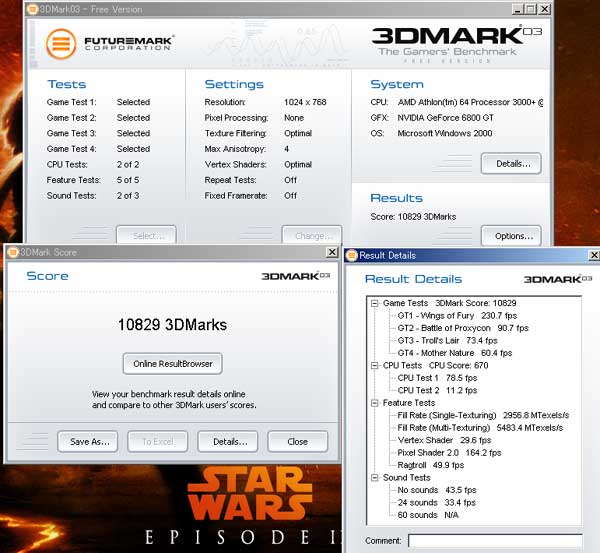Select 60 sounds N/A row

pos(428,515)
